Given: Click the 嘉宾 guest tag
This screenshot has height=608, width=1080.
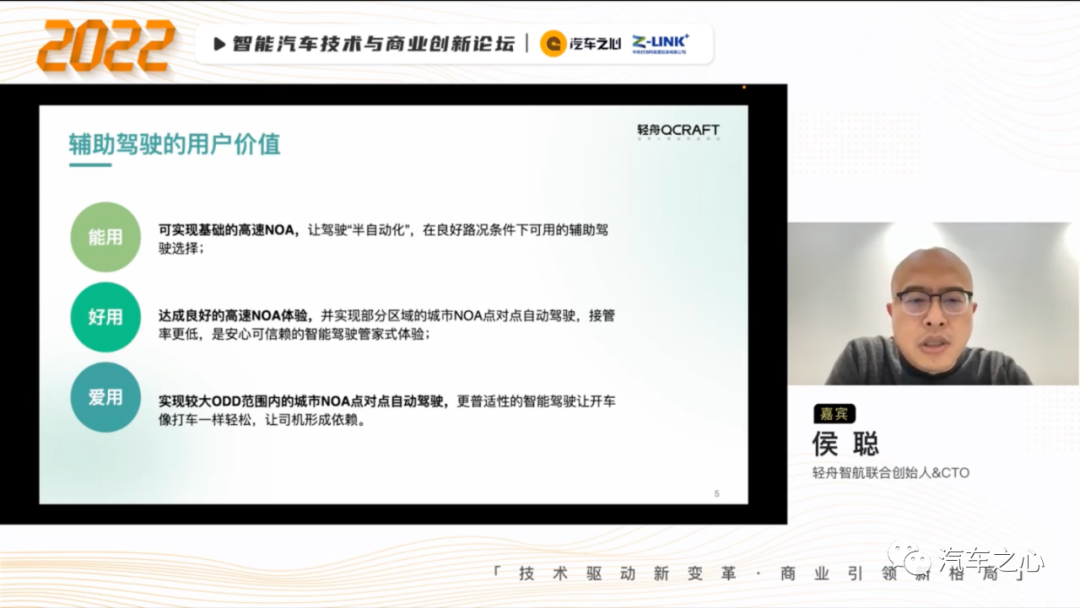Looking at the screenshot, I should point(834,414).
